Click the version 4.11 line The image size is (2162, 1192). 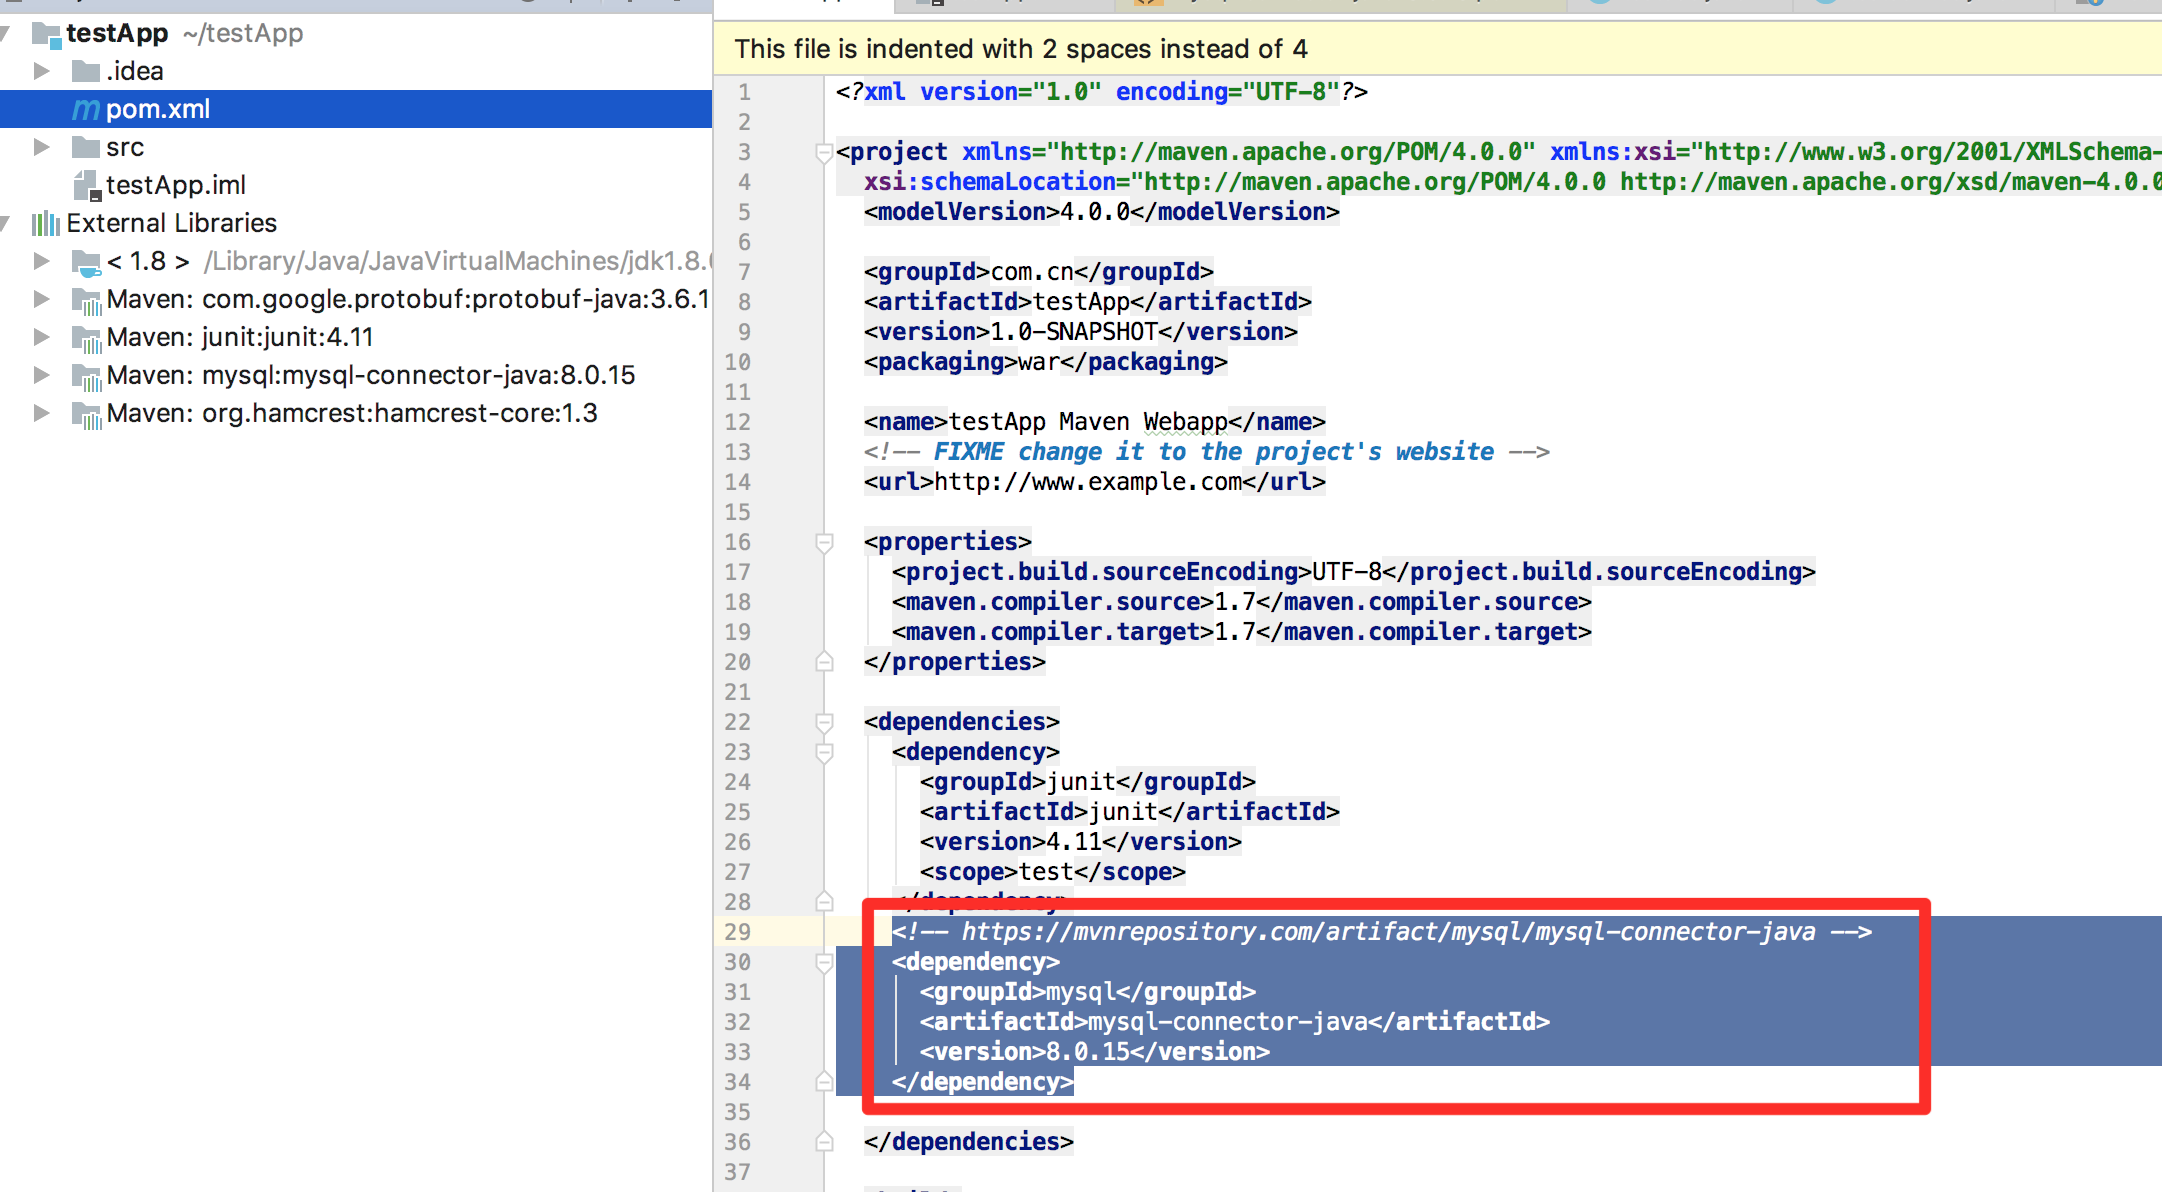pos(1081,842)
